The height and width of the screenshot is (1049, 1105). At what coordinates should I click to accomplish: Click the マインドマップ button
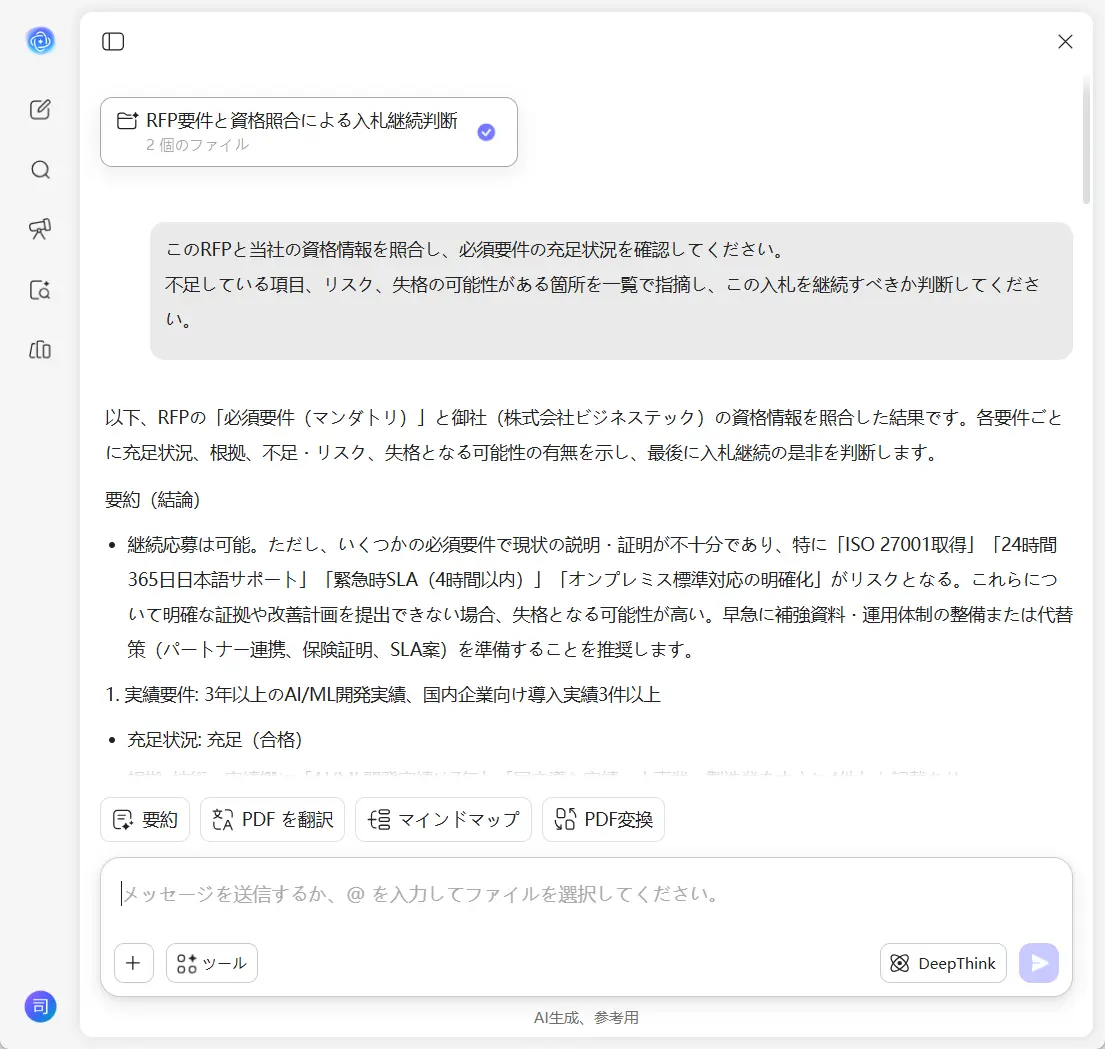click(x=443, y=819)
